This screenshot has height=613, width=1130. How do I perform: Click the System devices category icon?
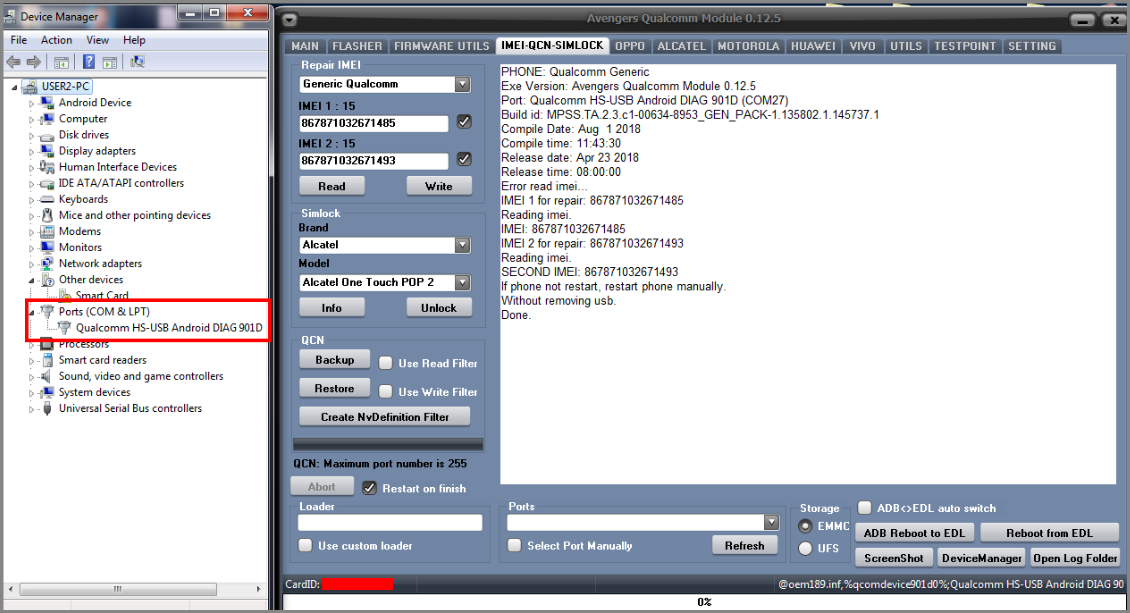[47, 392]
